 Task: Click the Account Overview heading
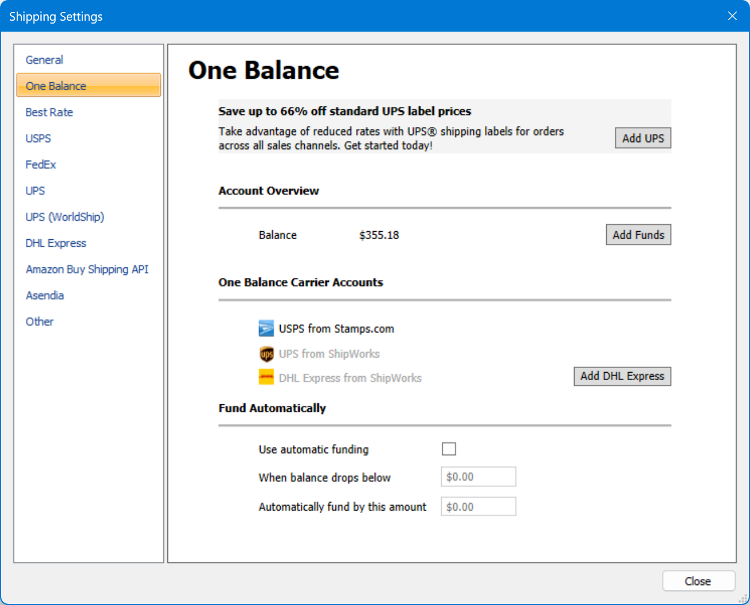(268, 191)
